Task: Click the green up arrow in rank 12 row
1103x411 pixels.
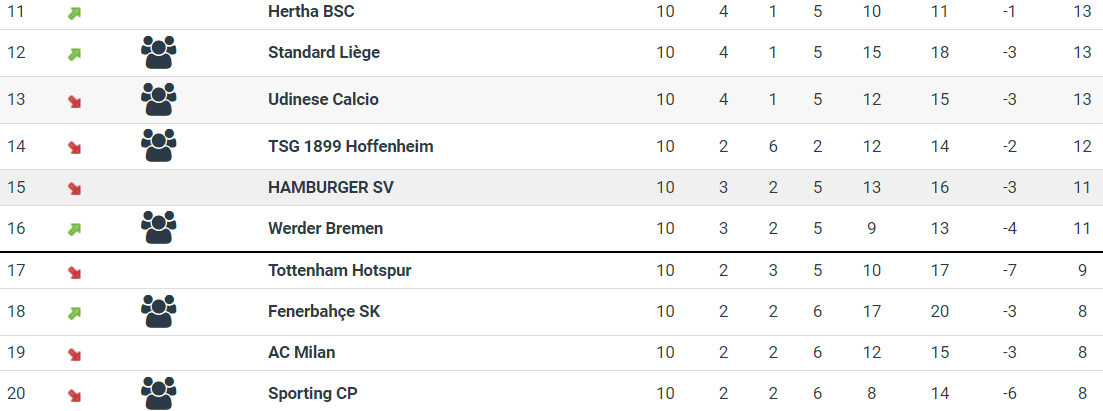Action: (75, 53)
